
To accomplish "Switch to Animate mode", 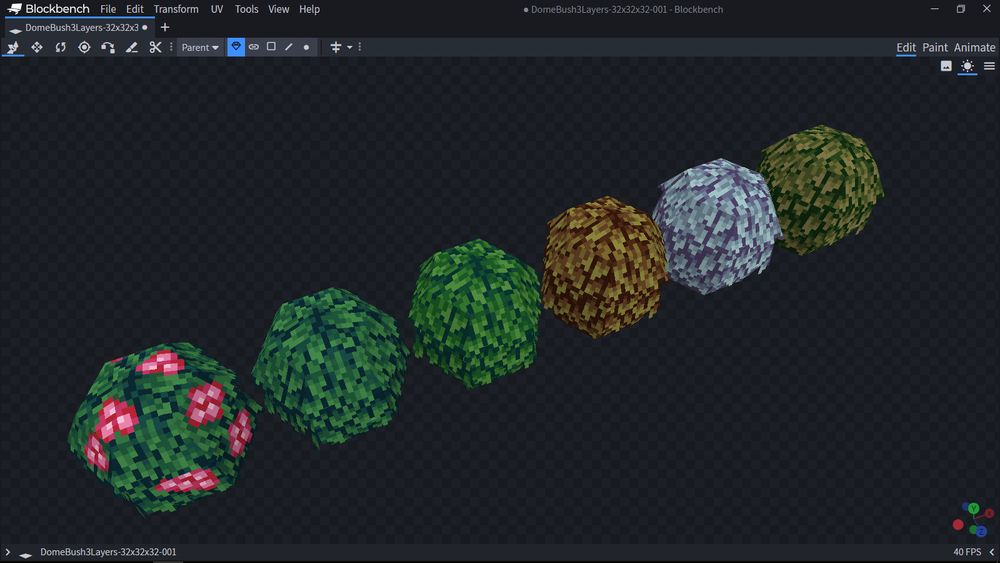I will (974, 47).
